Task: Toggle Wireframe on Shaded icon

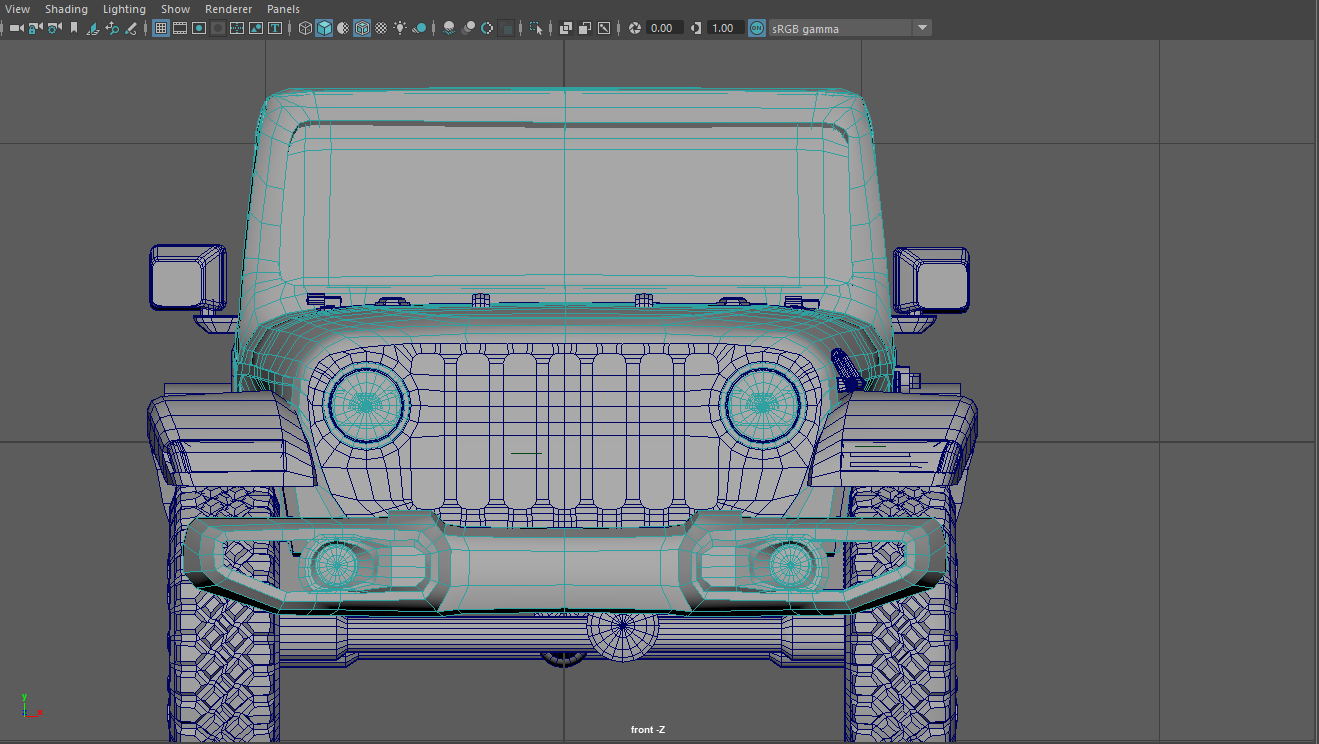Action: [x=362, y=28]
